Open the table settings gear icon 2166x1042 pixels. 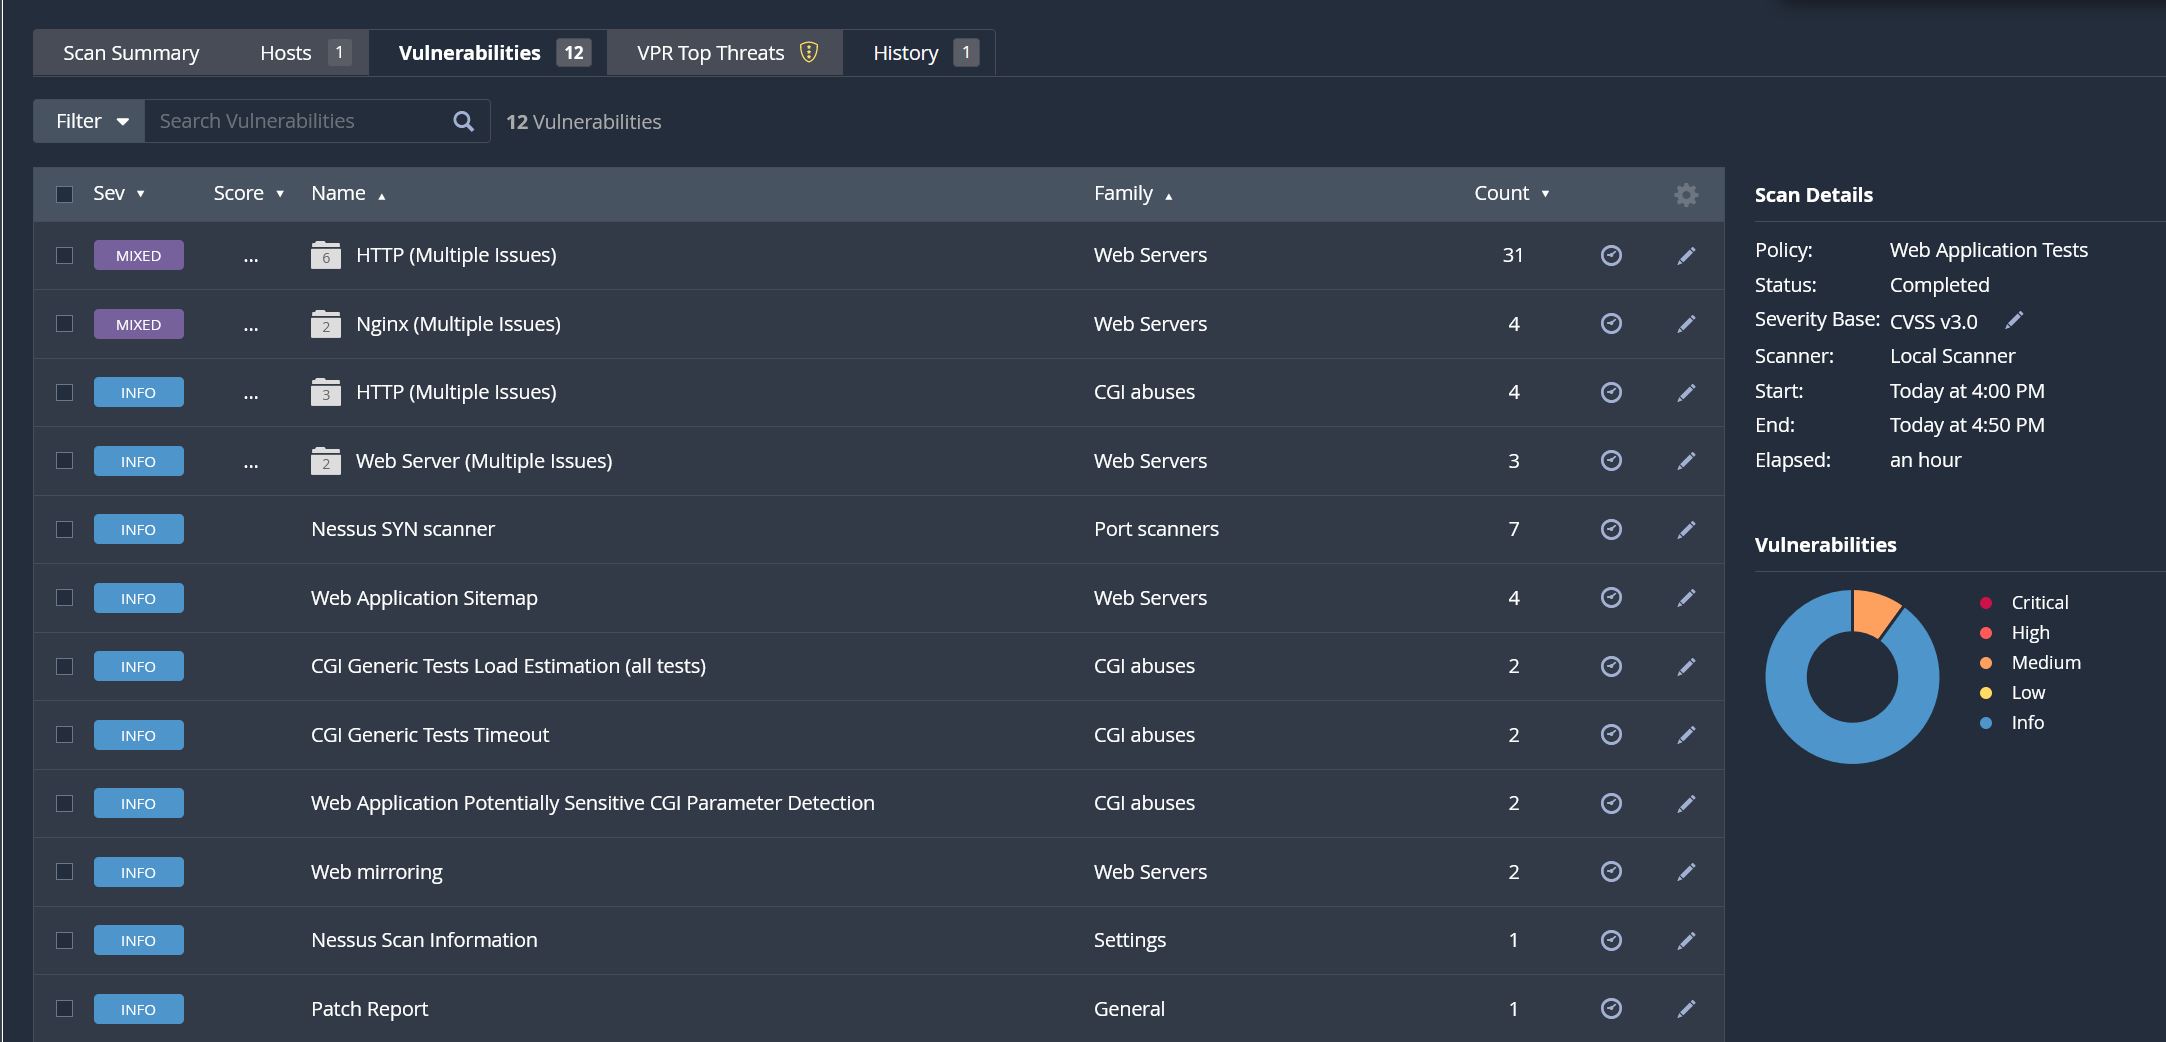point(1686,194)
